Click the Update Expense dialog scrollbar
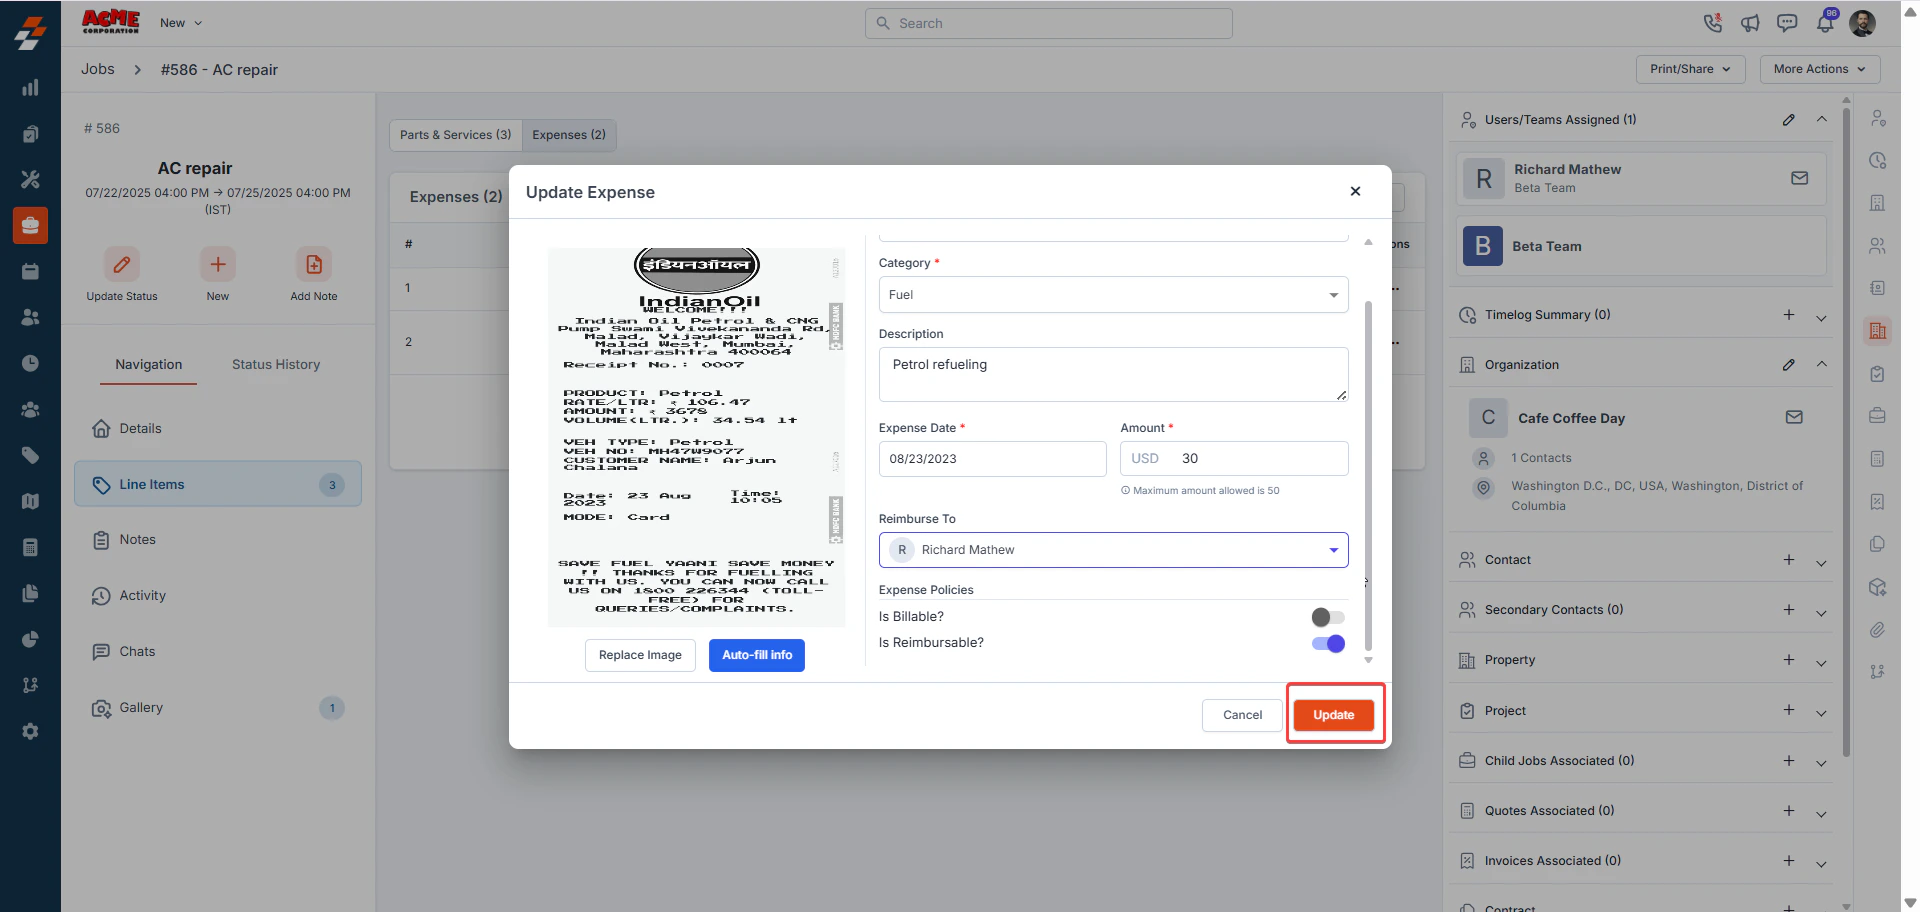1920x912 pixels. [x=1368, y=475]
